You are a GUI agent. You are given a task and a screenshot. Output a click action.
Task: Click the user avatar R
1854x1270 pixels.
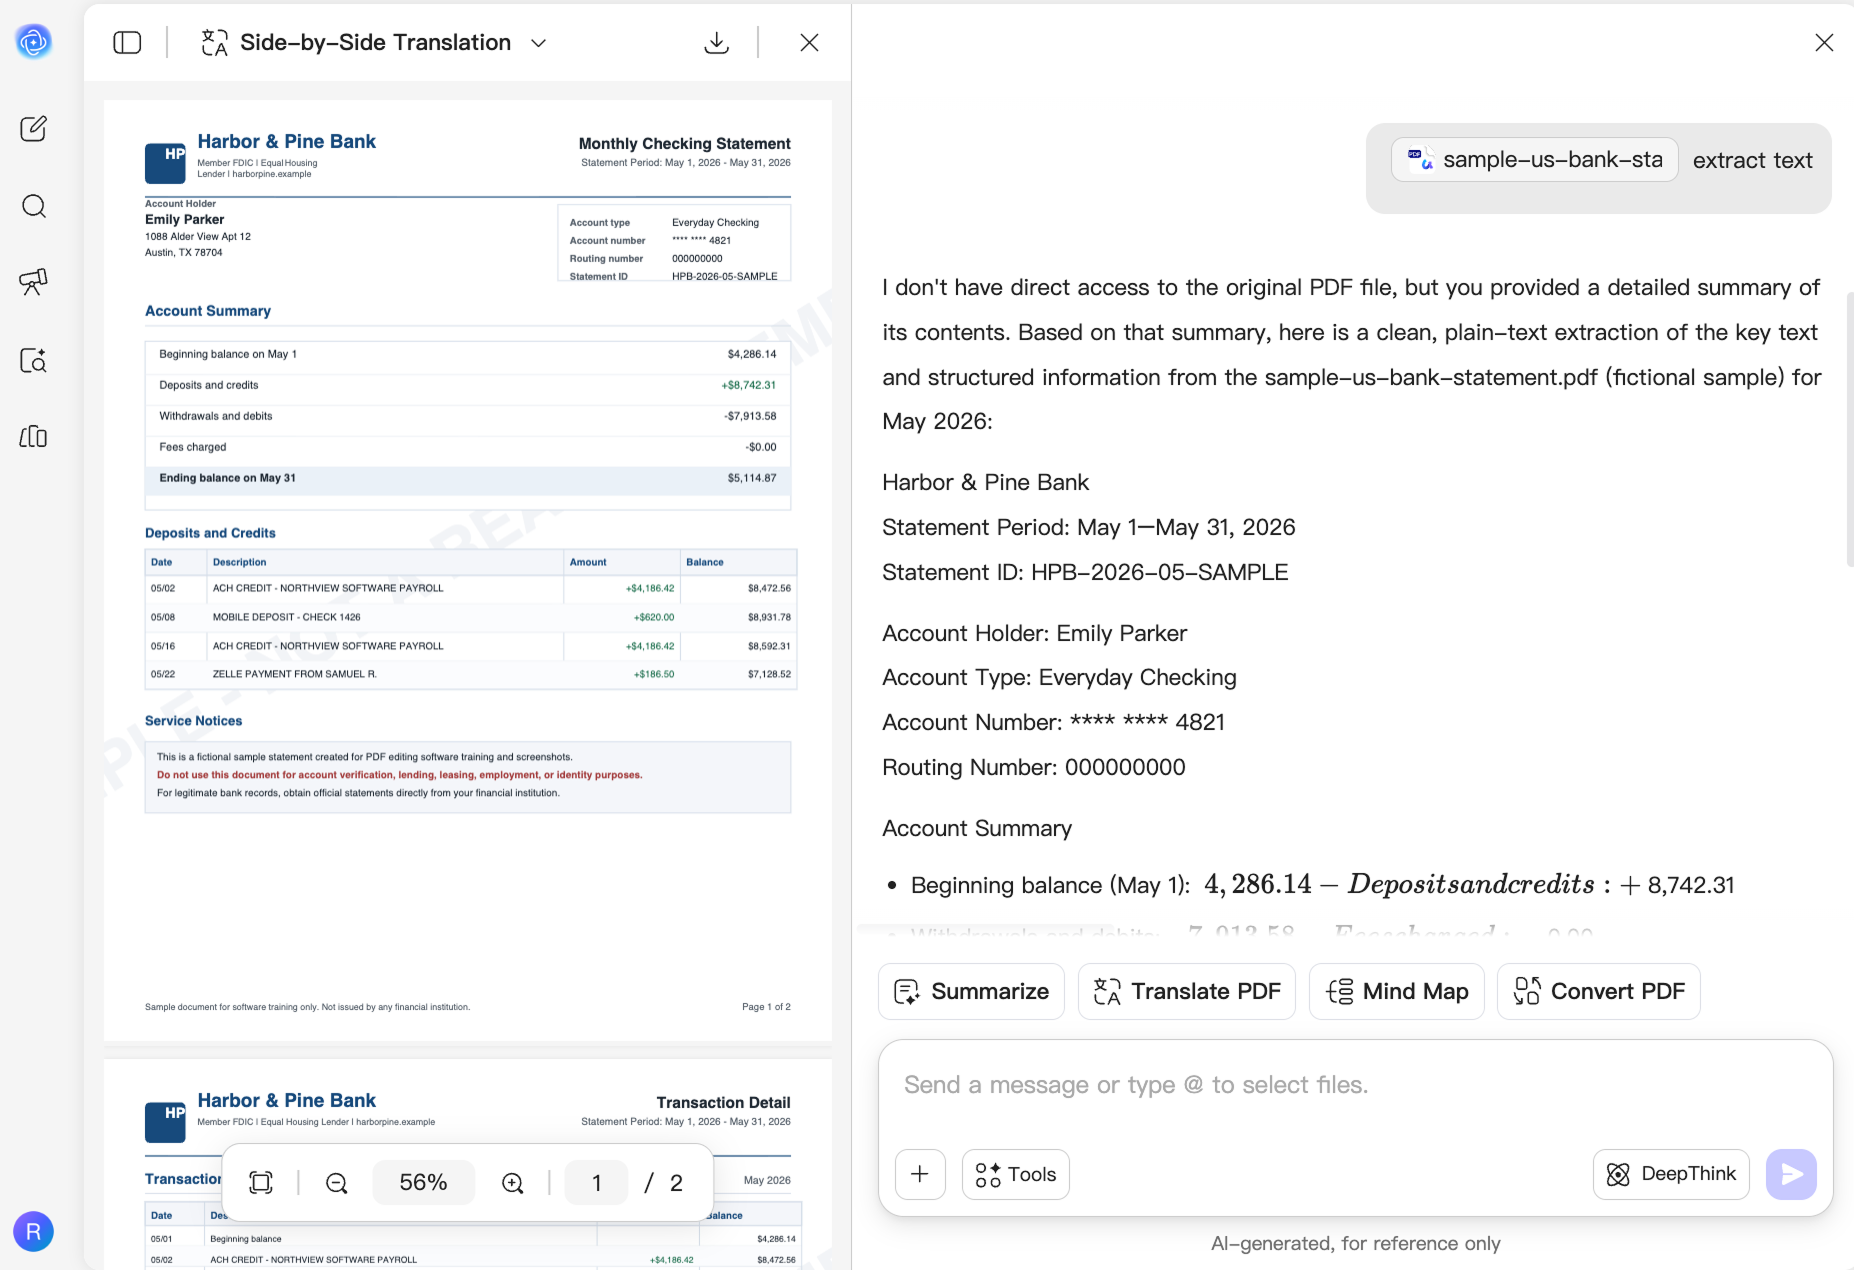click(33, 1232)
